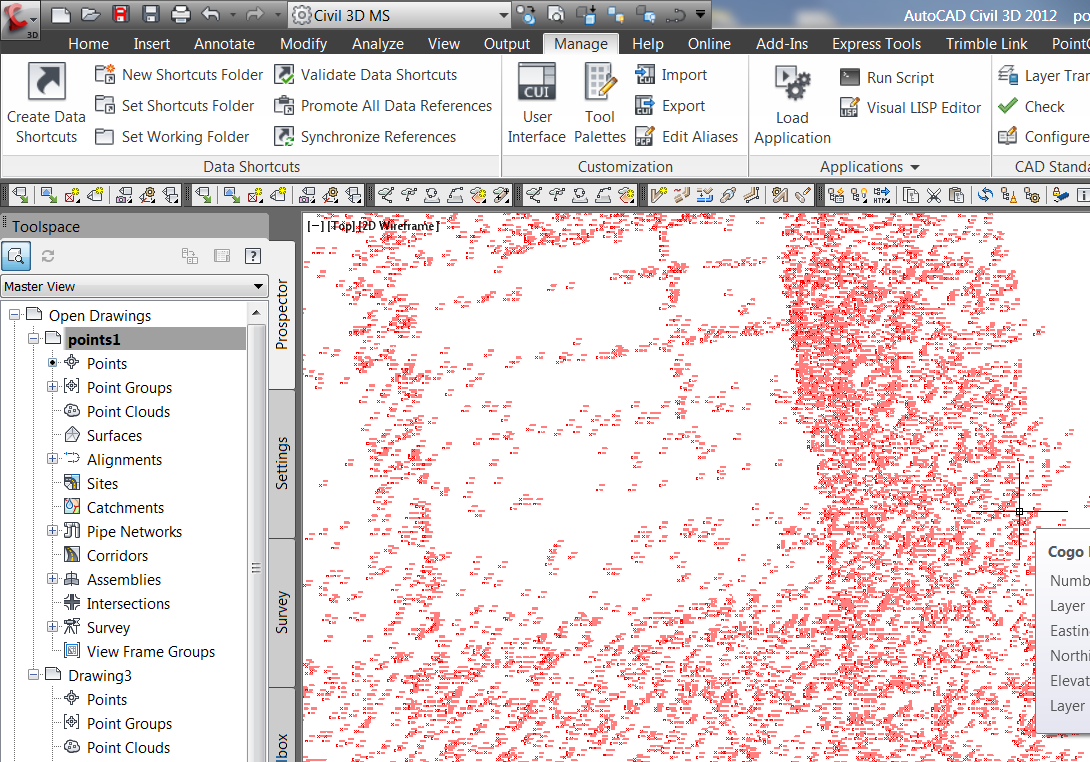Click the Run Script icon

point(849,77)
